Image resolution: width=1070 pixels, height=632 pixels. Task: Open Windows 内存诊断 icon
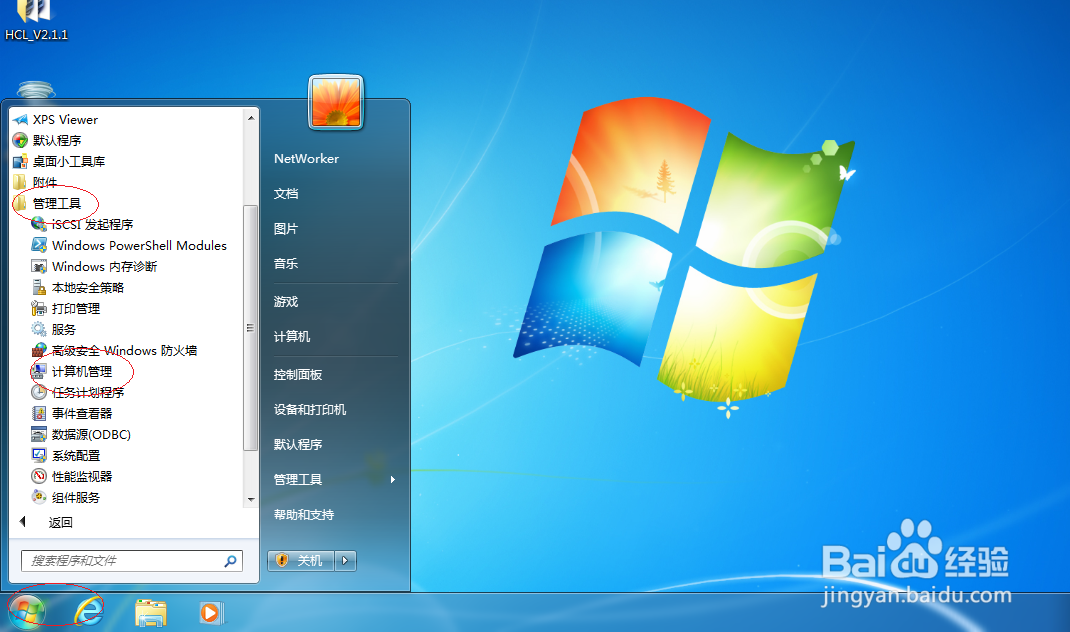tap(39, 266)
